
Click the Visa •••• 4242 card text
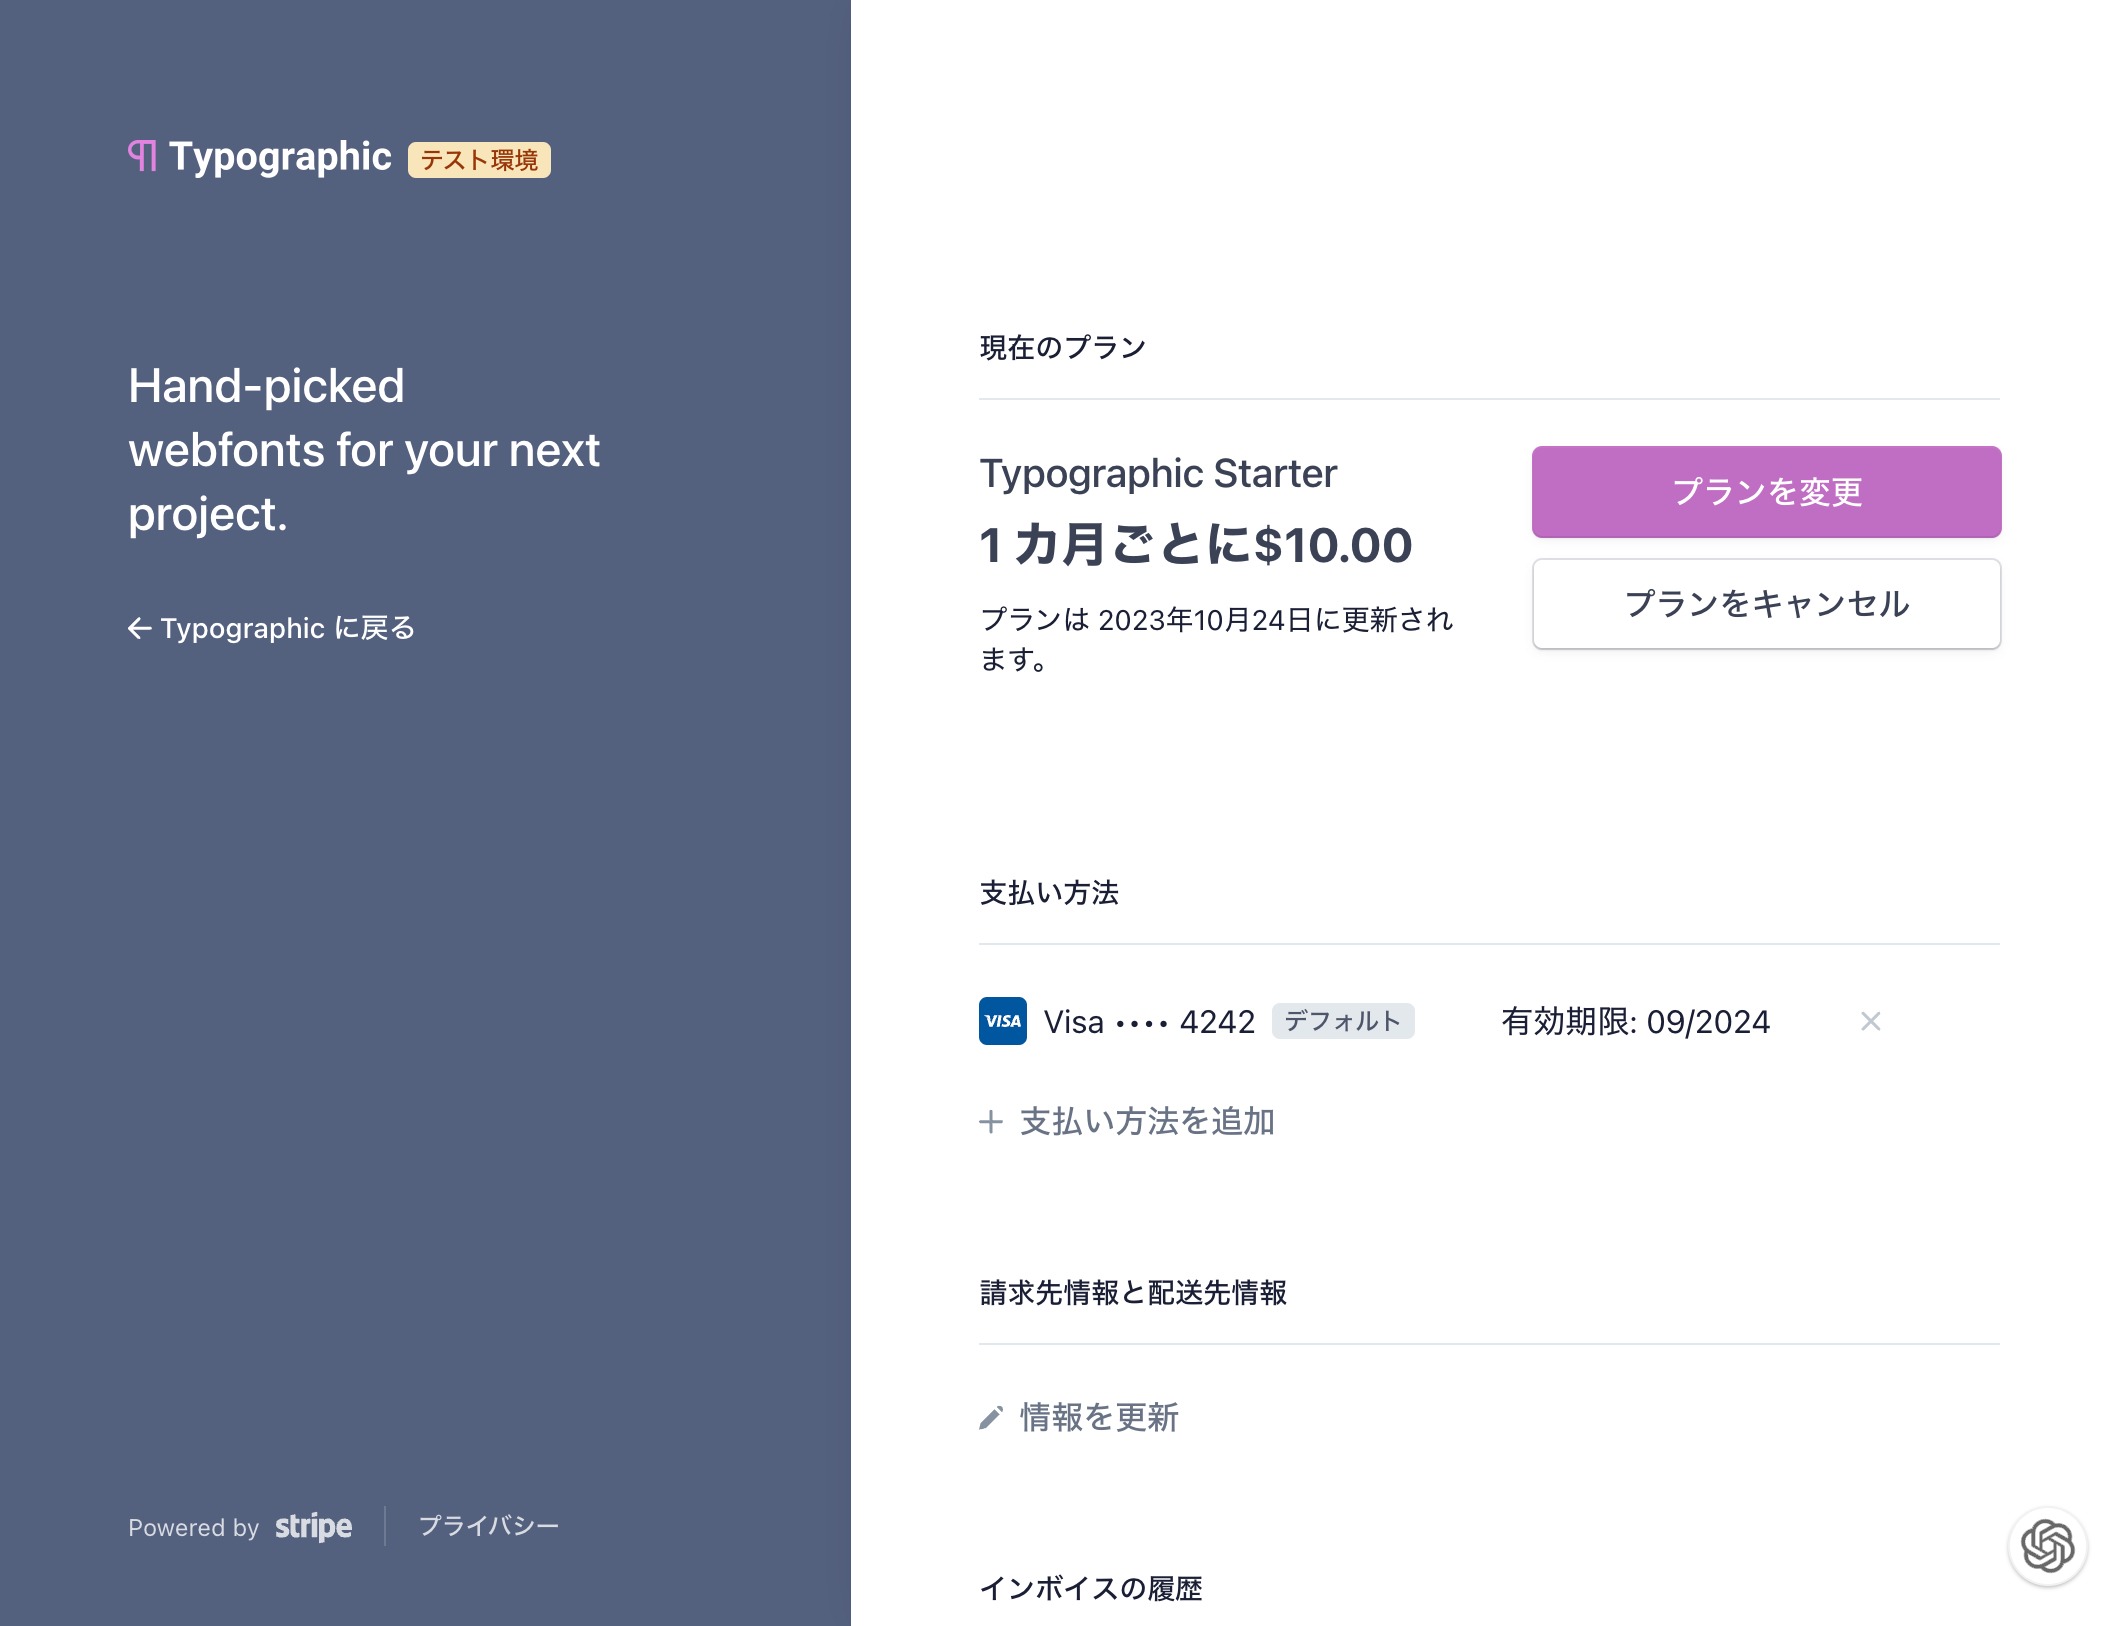[x=1149, y=1022]
